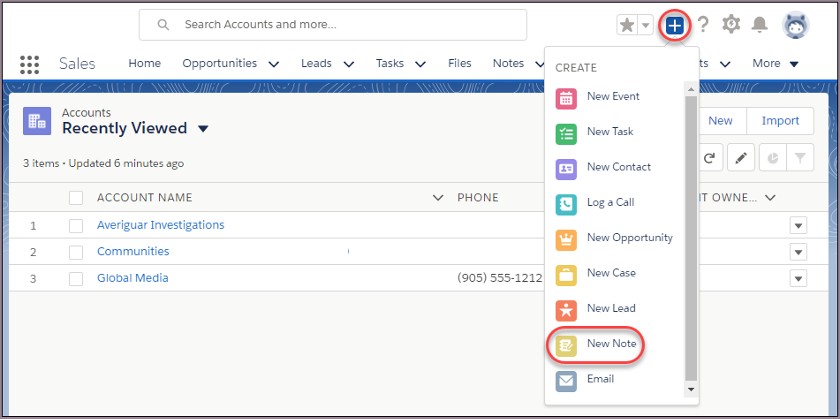Open the Global Media account link

point(132,278)
